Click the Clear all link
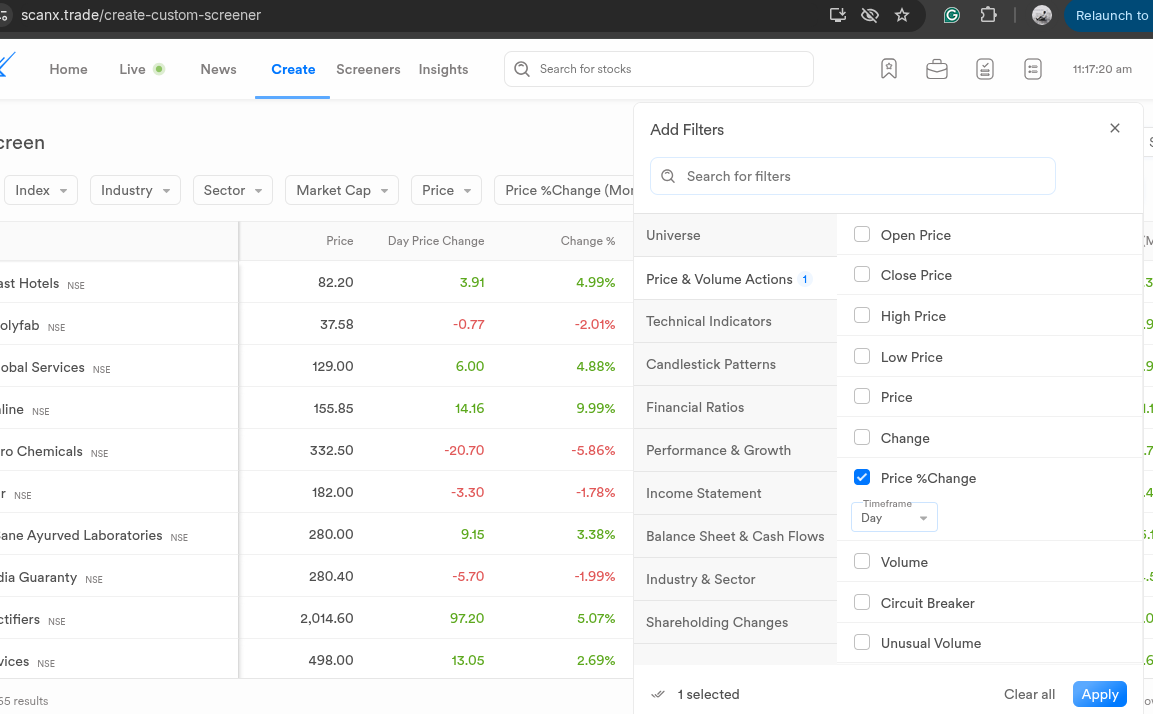The width and height of the screenshot is (1153, 714). 1029,694
